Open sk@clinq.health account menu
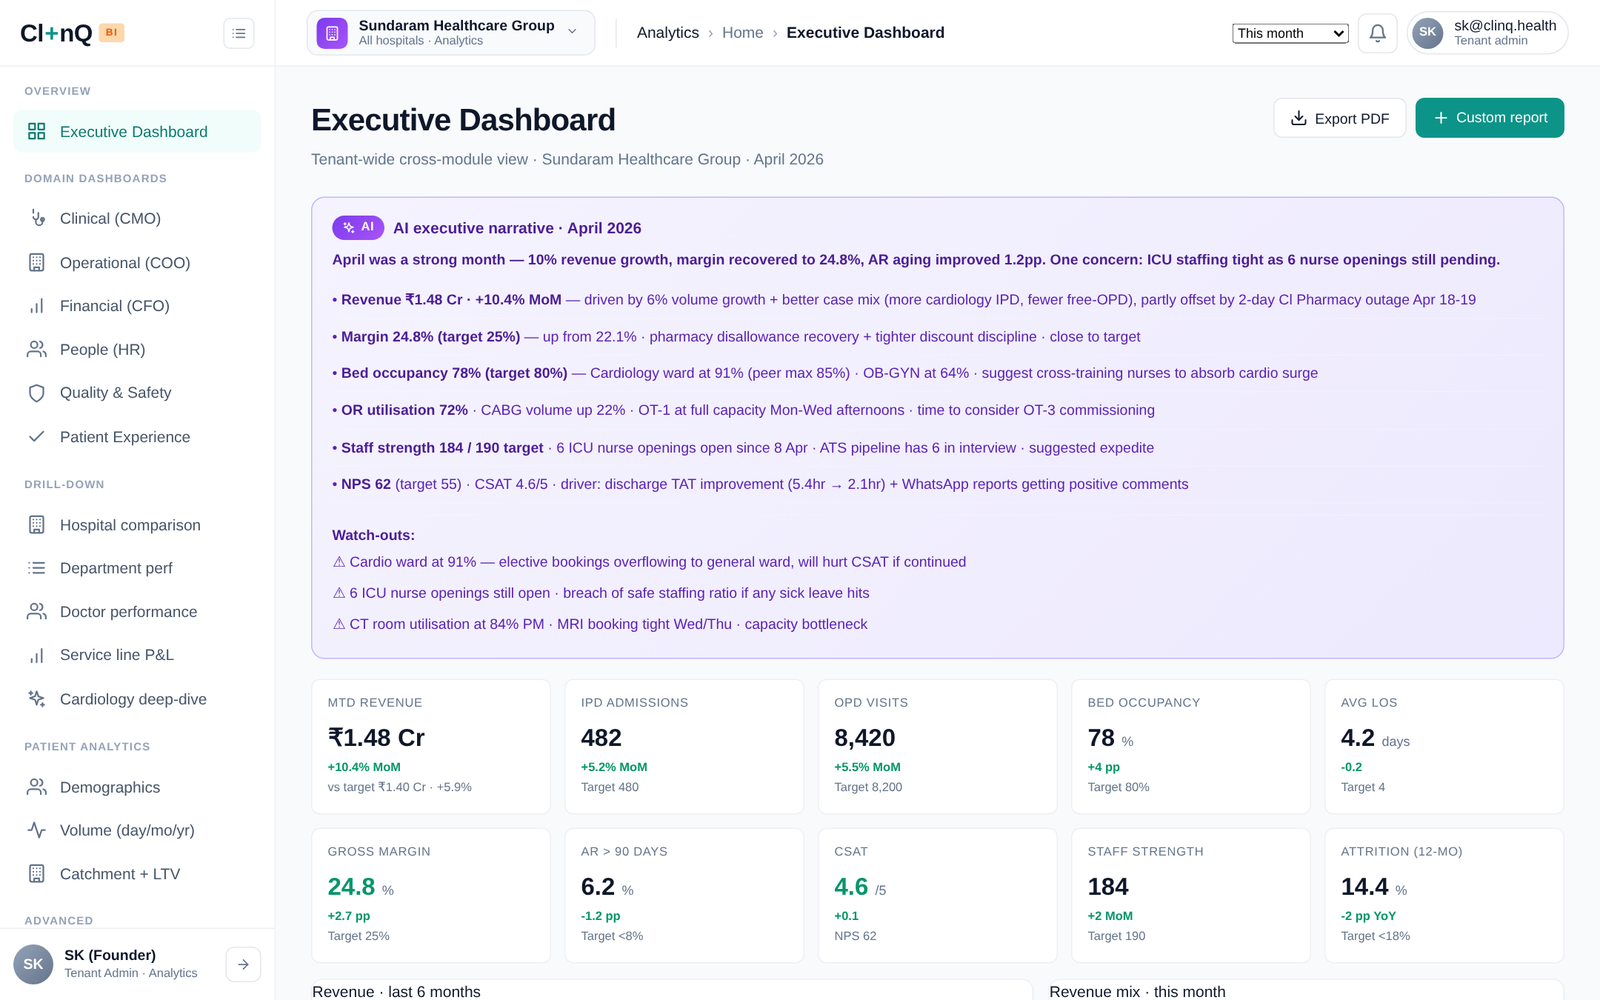 coord(1487,32)
